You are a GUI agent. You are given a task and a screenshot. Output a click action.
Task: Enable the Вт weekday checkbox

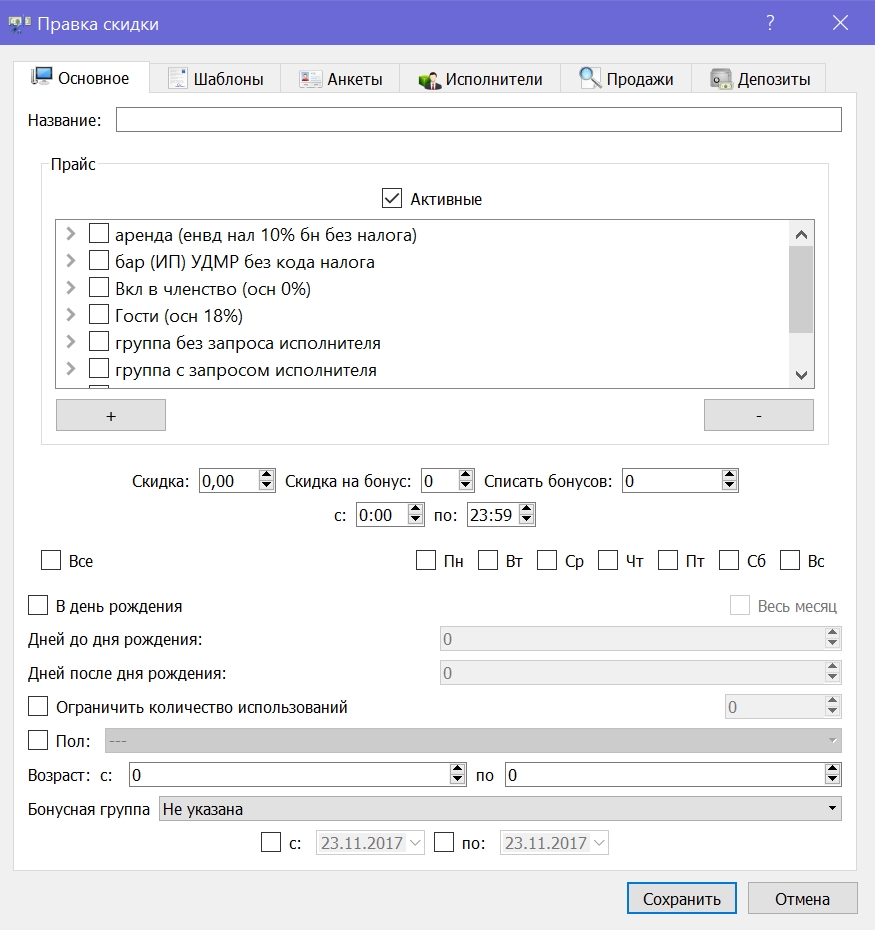click(x=488, y=560)
